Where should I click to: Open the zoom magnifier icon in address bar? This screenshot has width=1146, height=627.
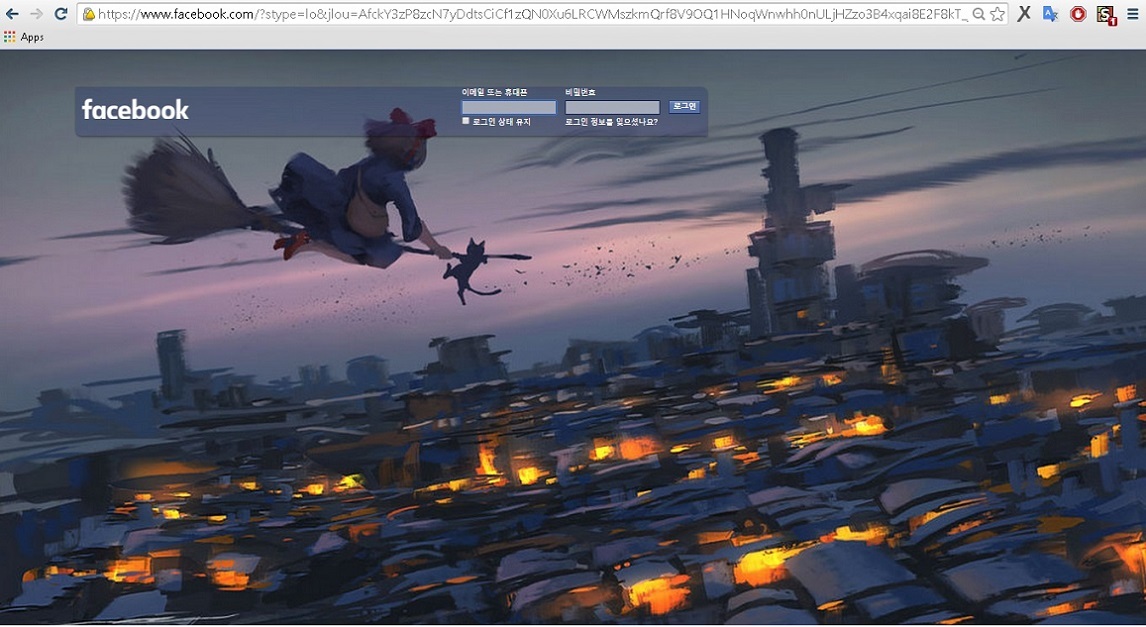979,14
